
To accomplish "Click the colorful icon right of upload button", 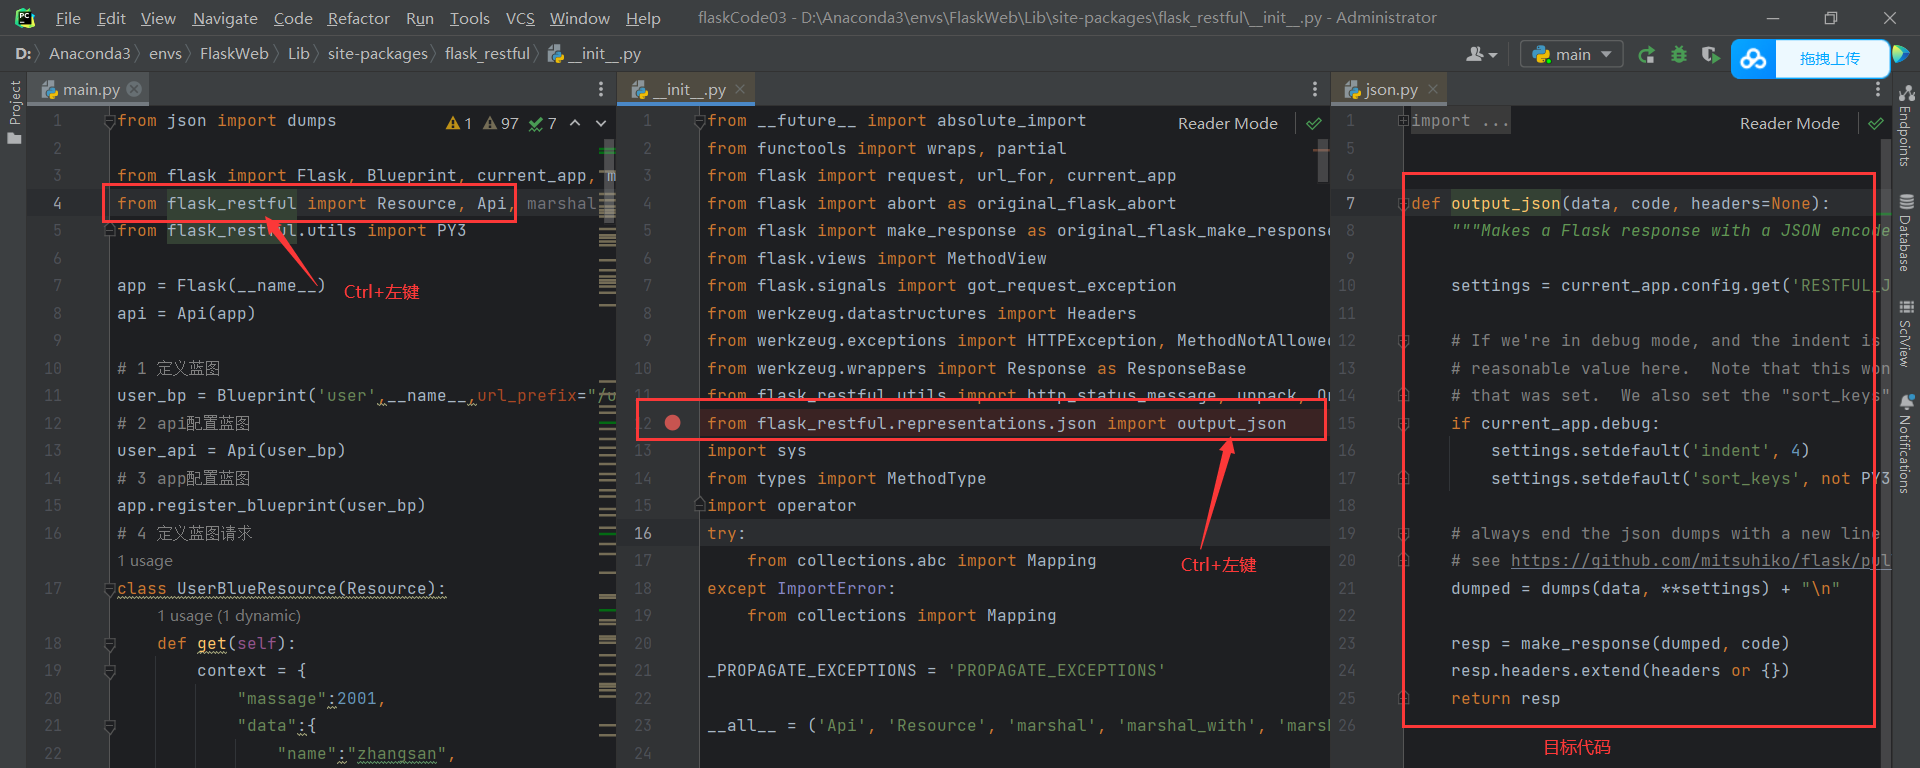I will point(1900,55).
